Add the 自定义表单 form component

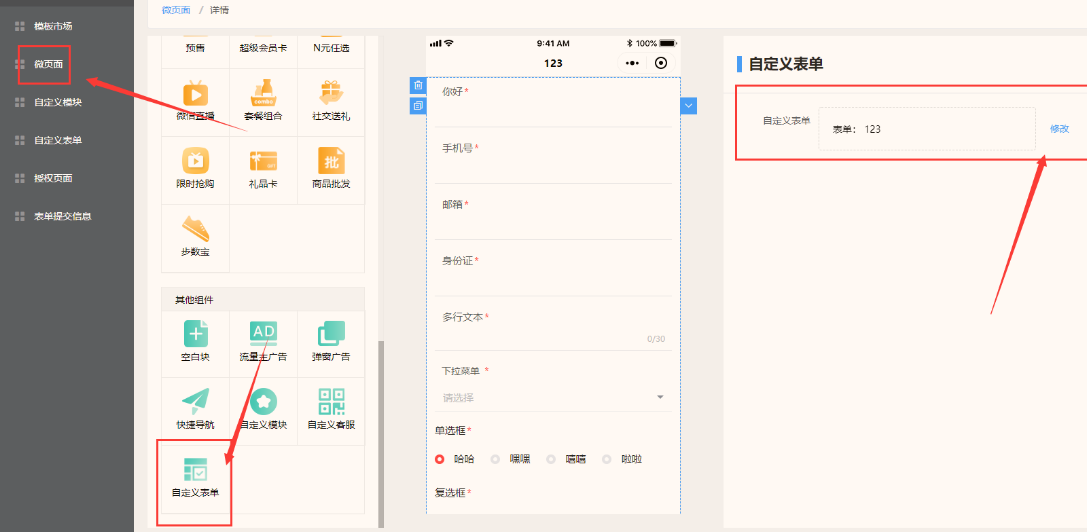click(x=195, y=479)
